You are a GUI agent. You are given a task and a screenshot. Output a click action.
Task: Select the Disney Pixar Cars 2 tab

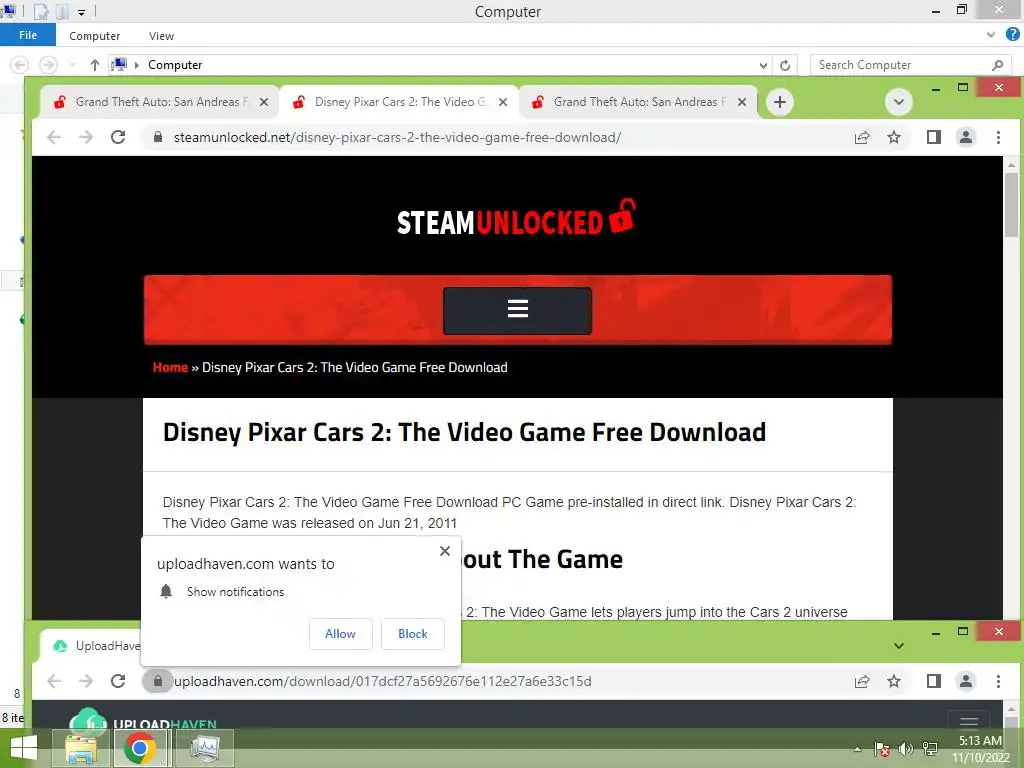click(397, 102)
